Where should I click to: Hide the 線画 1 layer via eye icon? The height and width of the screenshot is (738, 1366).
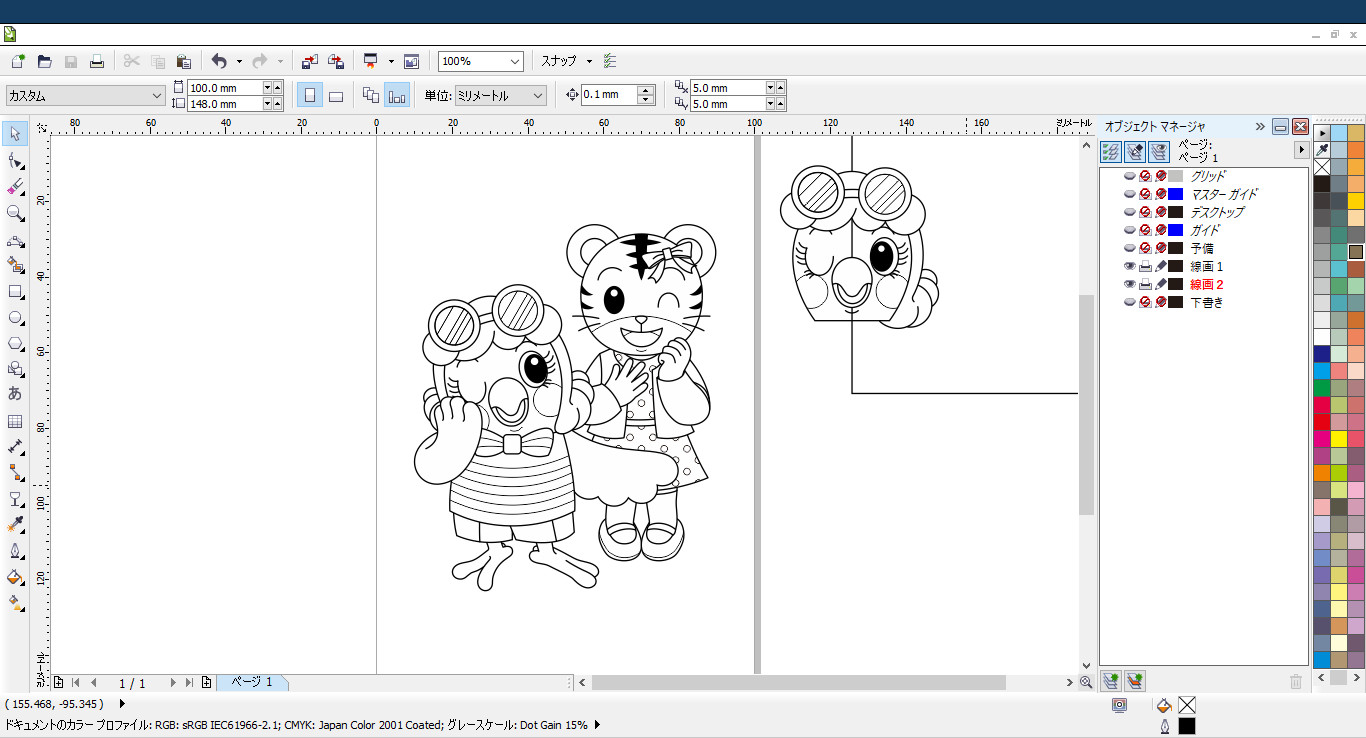coord(1130,267)
